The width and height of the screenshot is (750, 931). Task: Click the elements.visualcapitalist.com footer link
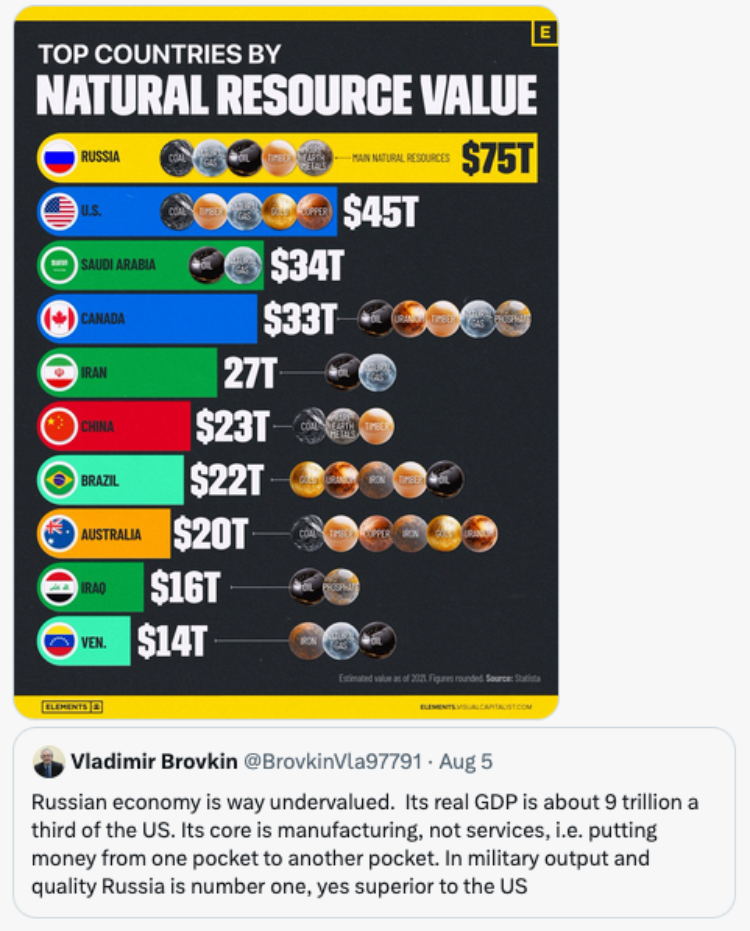point(476,707)
